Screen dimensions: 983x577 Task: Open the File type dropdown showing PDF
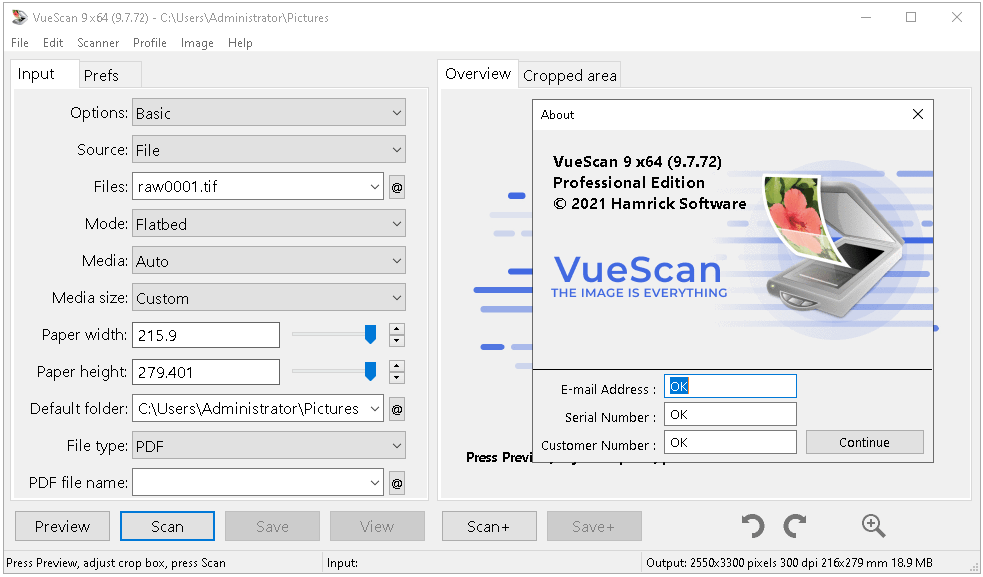point(269,446)
